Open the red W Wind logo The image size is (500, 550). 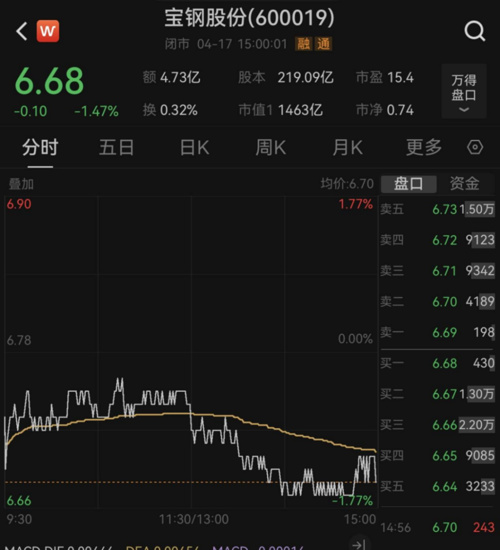pyautogui.click(x=48, y=31)
